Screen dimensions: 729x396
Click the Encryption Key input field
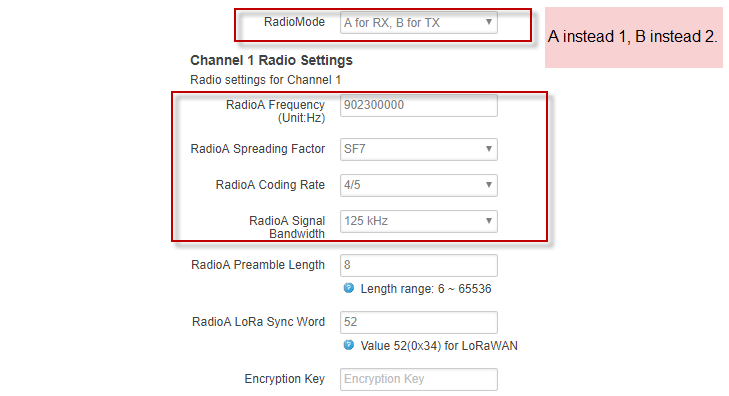(418, 379)
